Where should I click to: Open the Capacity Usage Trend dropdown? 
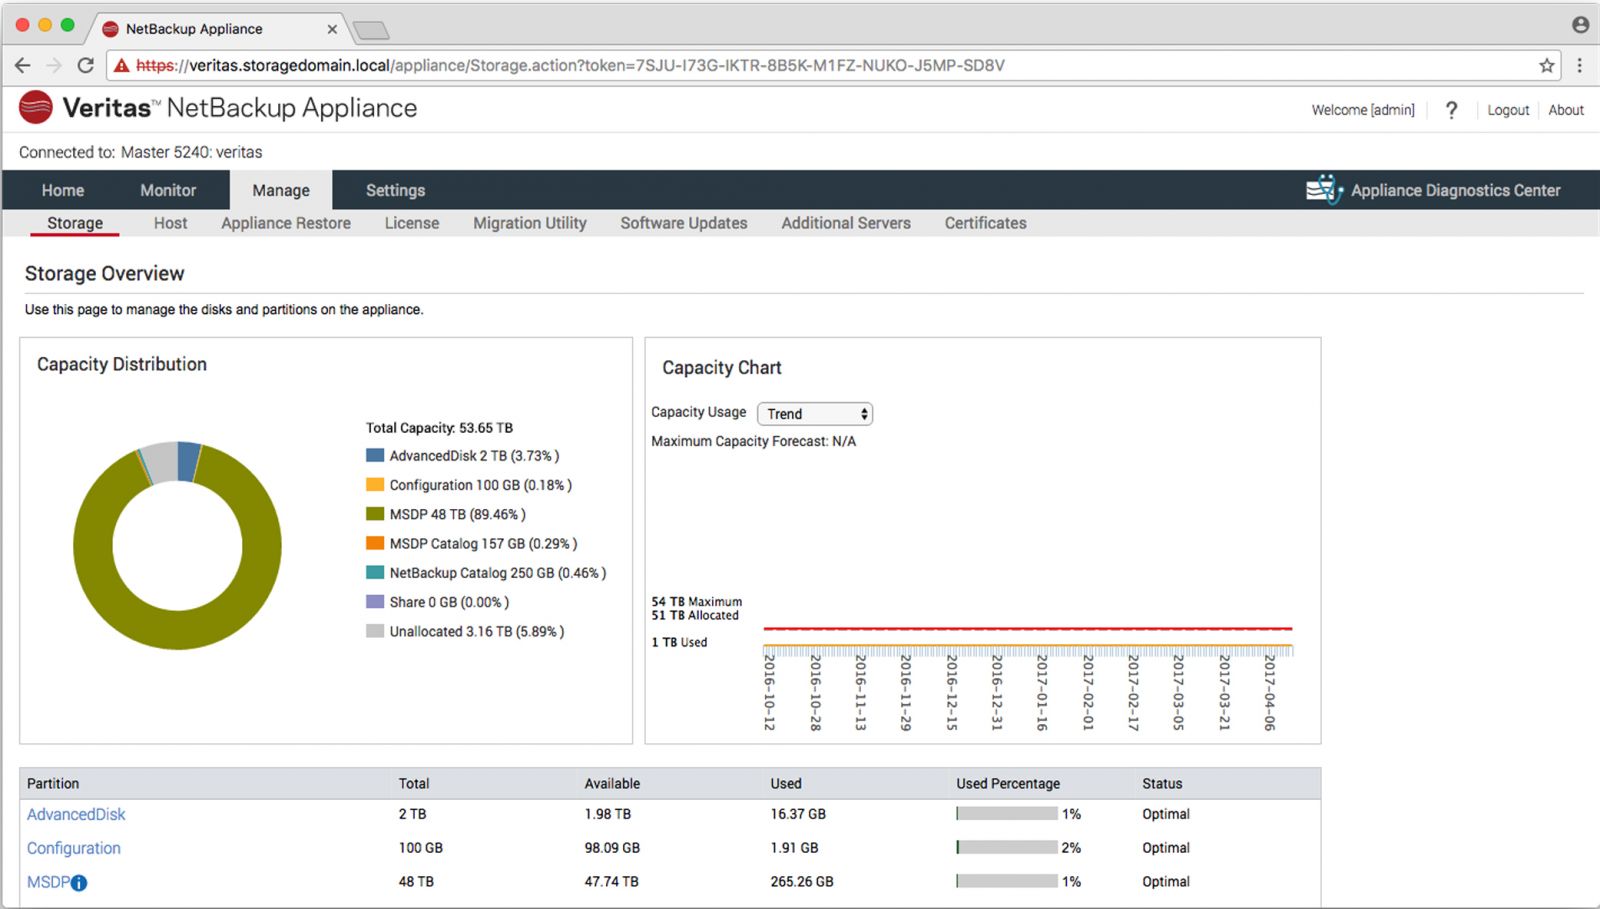(815, 414)
